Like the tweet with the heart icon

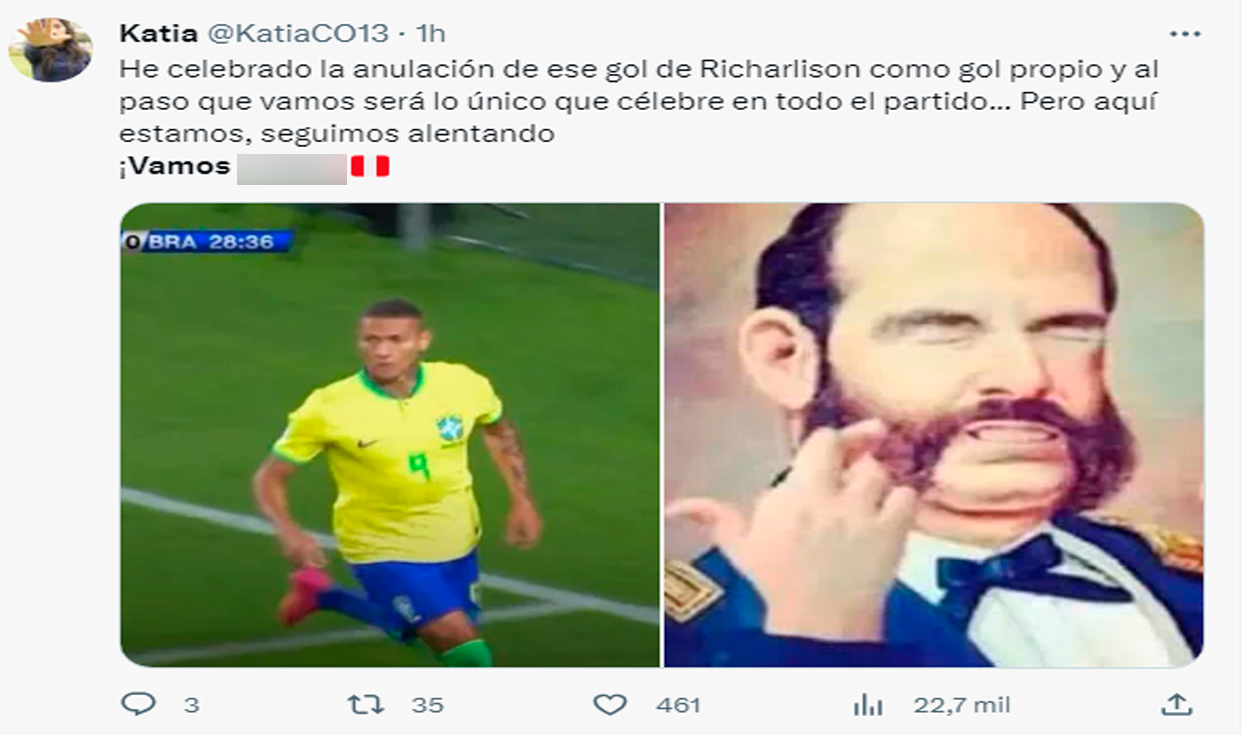point(610,705)
